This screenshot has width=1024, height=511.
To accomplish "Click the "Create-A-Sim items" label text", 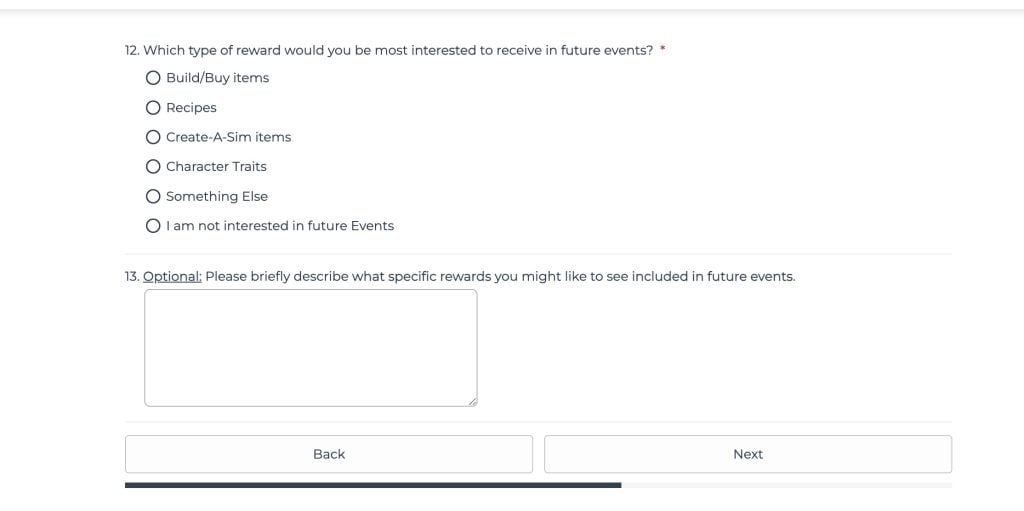I will click(228, 137).
